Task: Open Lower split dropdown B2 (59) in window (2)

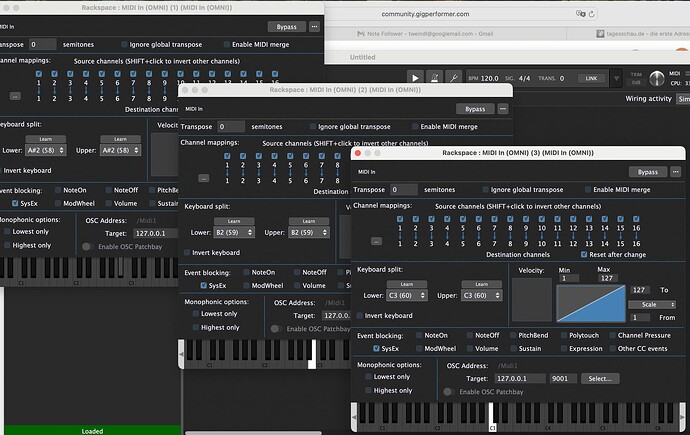Action: 234,232
